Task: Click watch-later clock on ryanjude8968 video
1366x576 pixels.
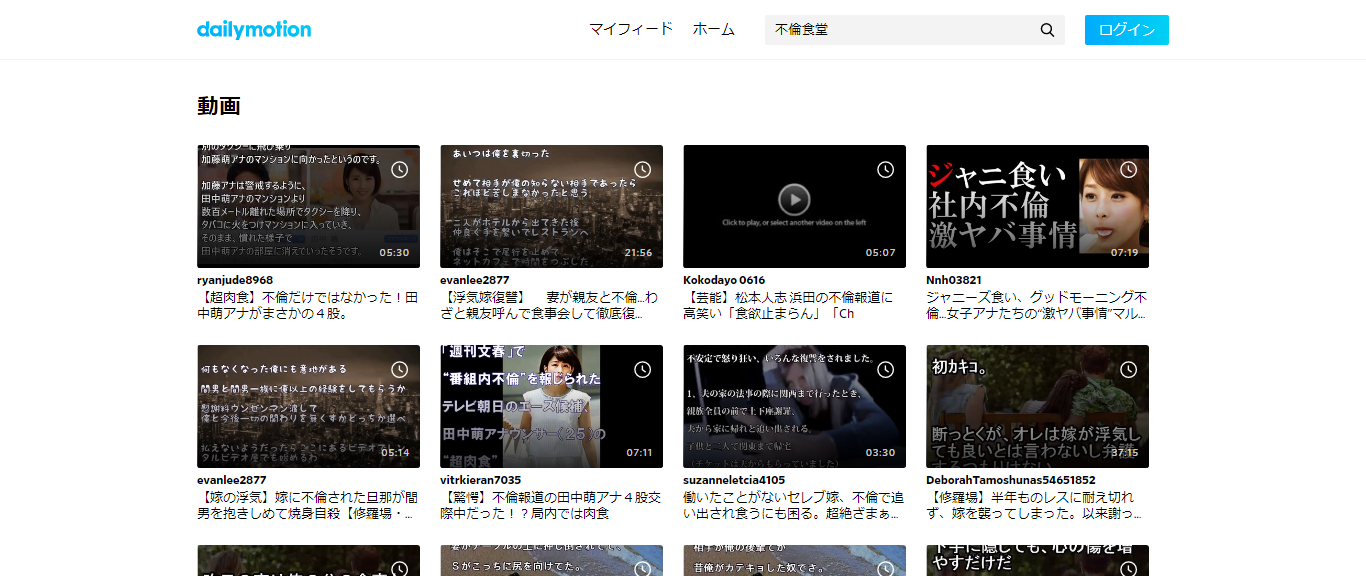Action: pyautogui.click(x=399, y=170)
